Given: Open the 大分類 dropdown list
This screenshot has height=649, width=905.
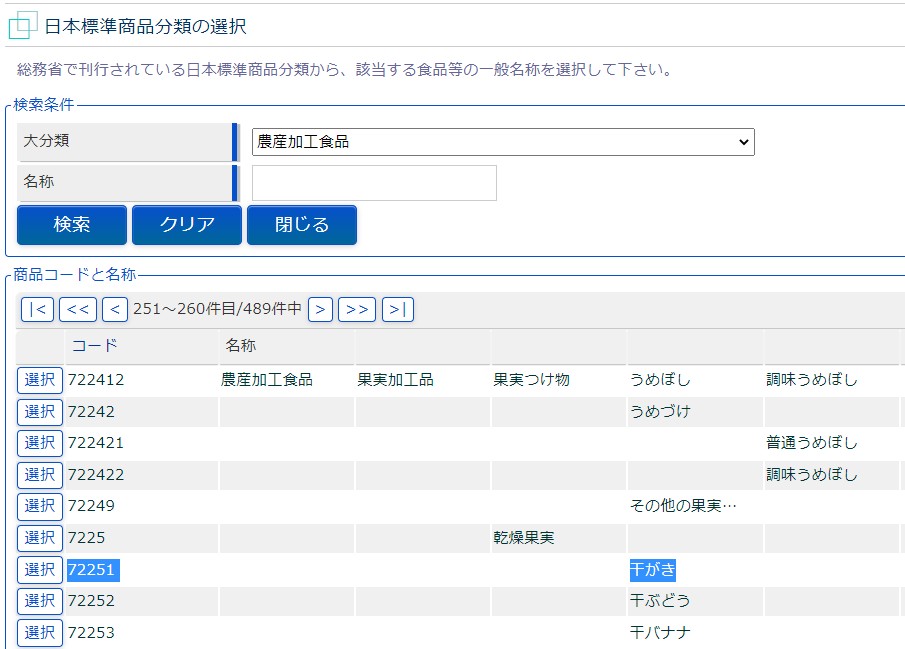Looking at the screenshot, I should (503, 142).
